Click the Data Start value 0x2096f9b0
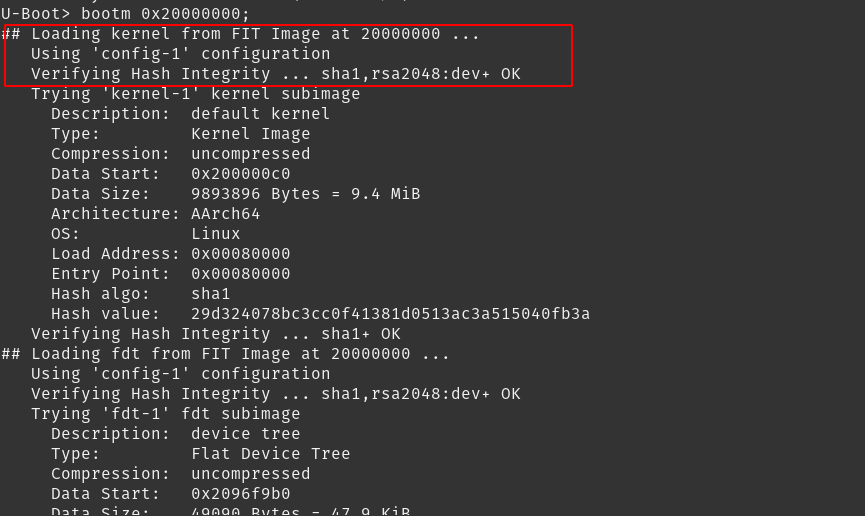This screenshot has height=516, width=865. point(241,494)
